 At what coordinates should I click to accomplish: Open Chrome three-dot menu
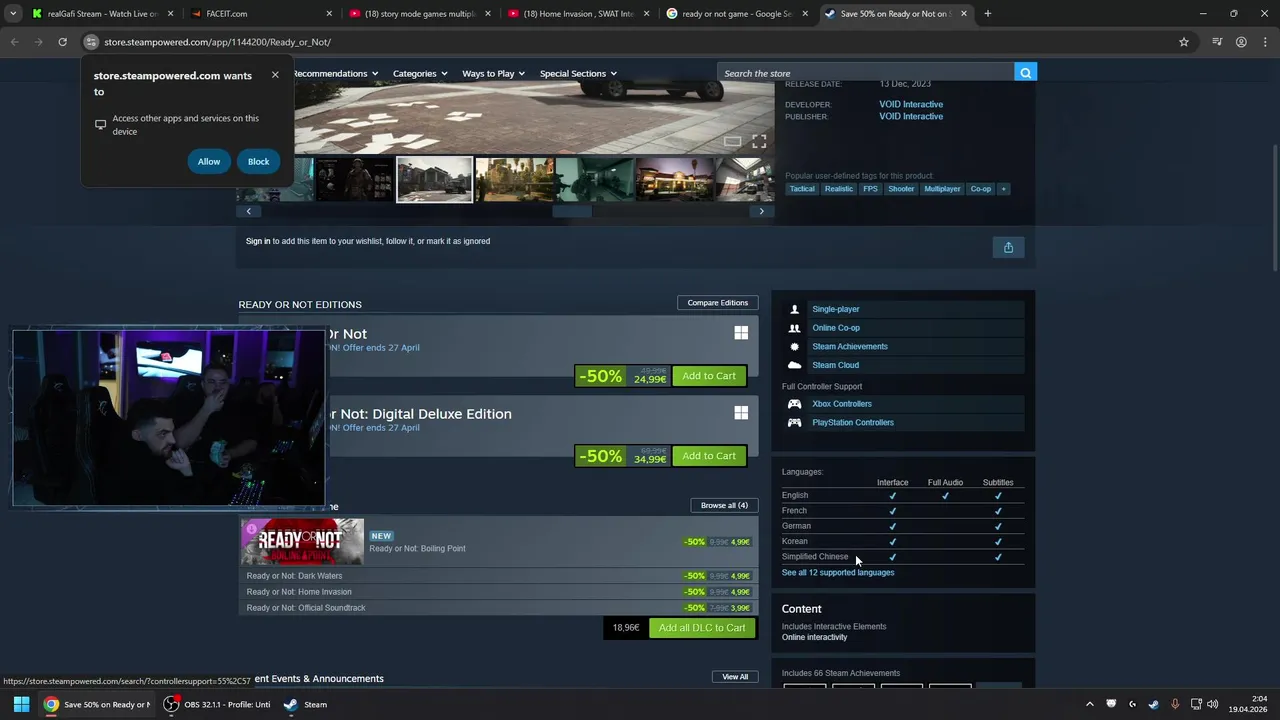(x=1264, y=42)
